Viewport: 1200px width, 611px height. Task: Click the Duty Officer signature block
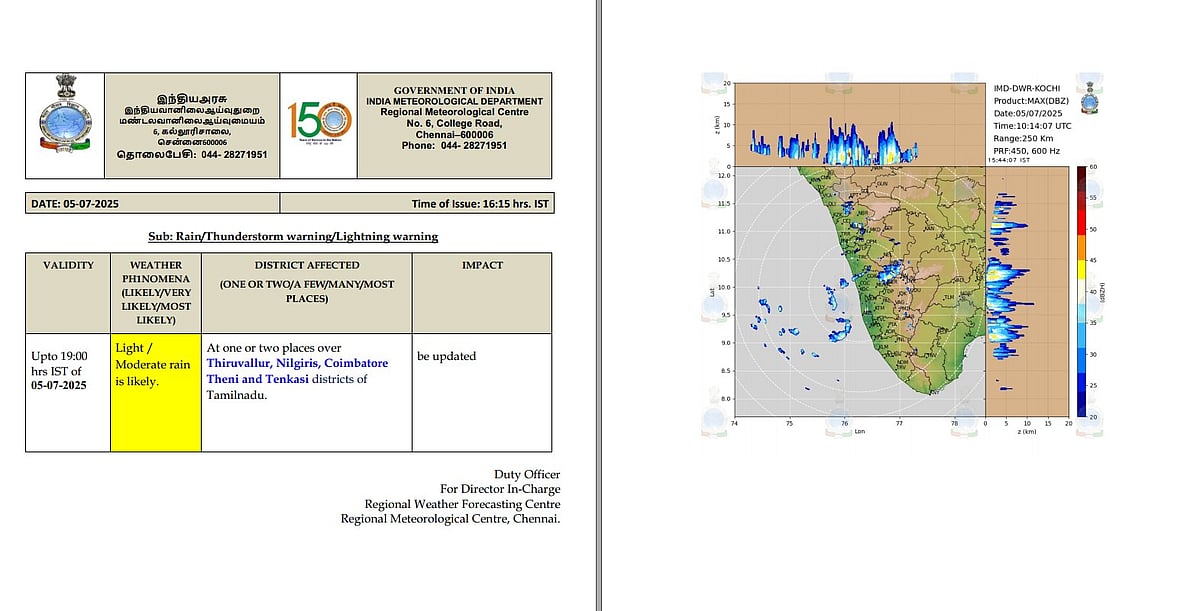click(x=450, y=497)
